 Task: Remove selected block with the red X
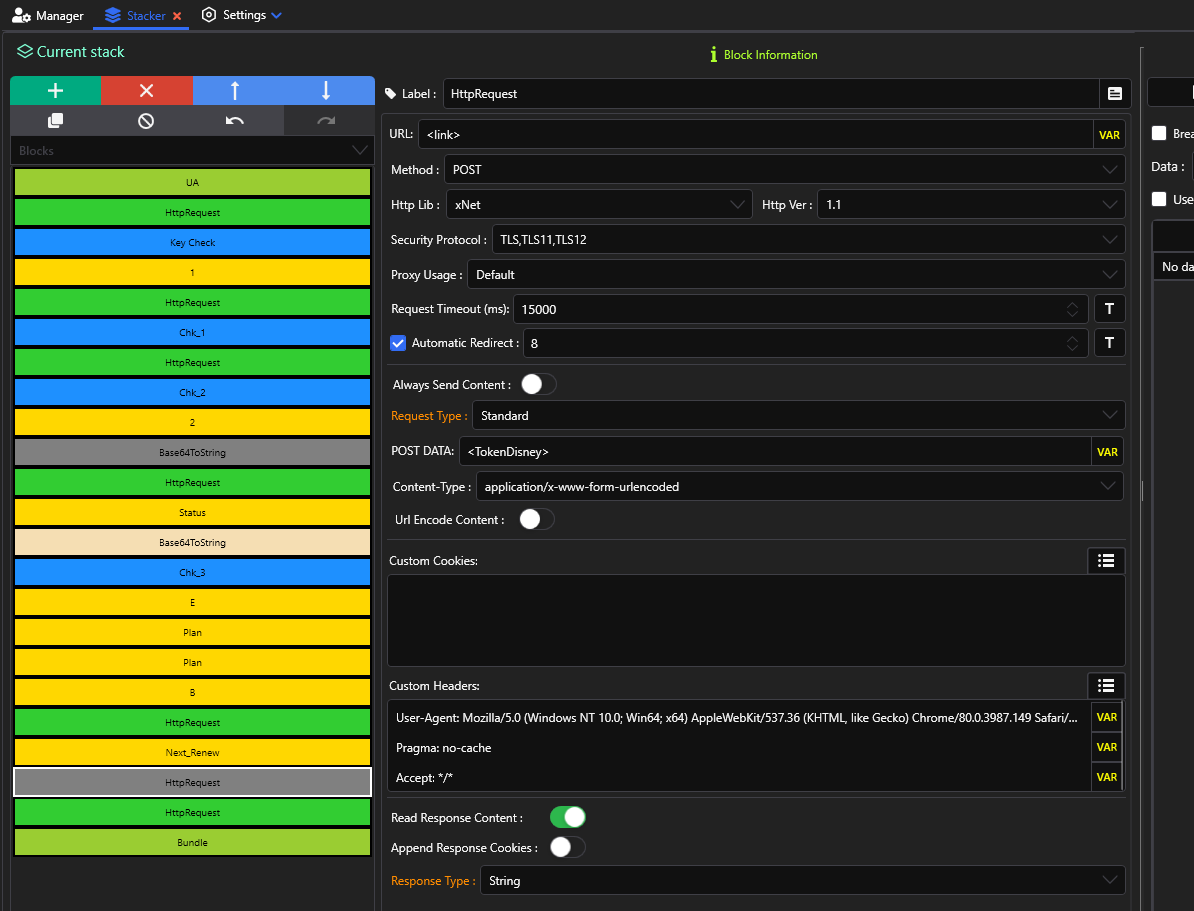tap(147, 91)
